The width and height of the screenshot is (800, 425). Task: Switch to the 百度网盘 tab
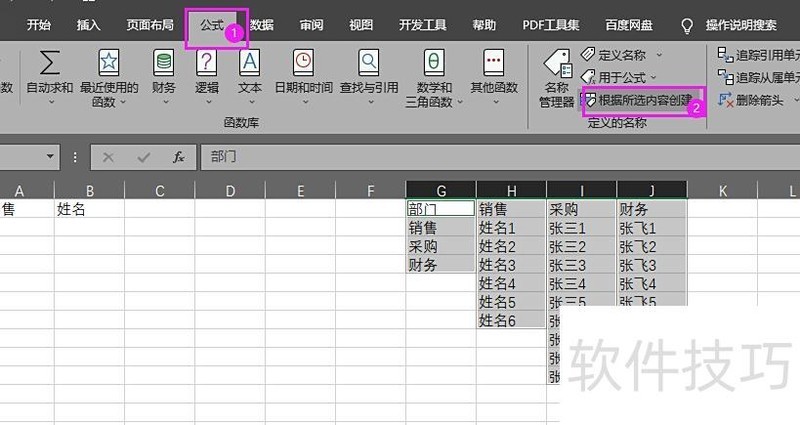629,25
